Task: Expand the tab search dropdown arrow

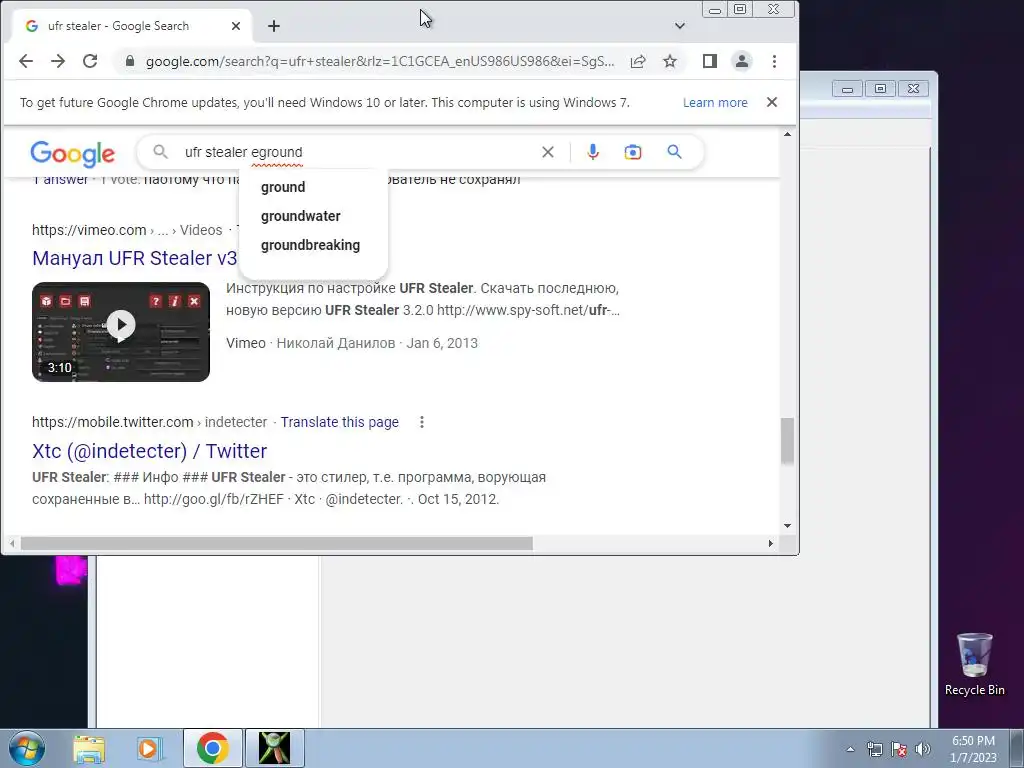Action: click(680, 26)
